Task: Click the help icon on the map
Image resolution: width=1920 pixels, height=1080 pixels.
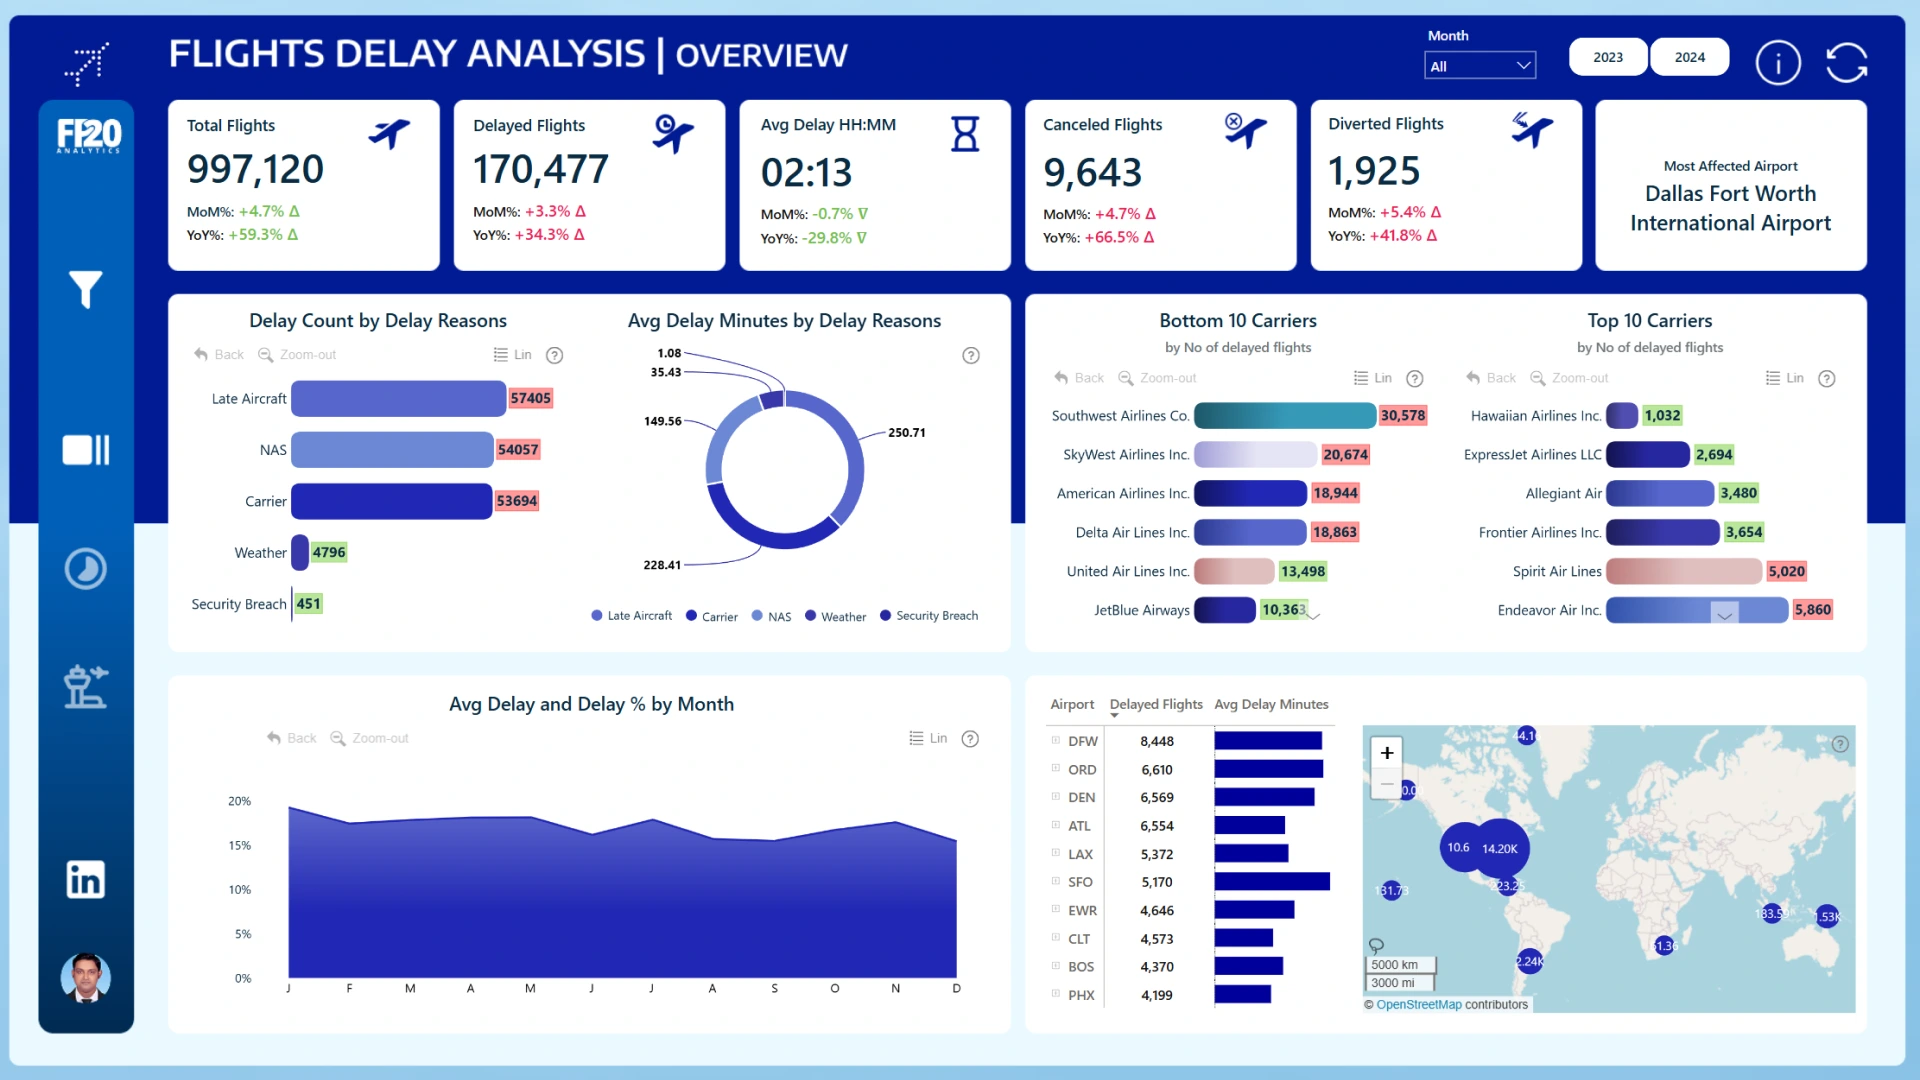Action: 1840,744
